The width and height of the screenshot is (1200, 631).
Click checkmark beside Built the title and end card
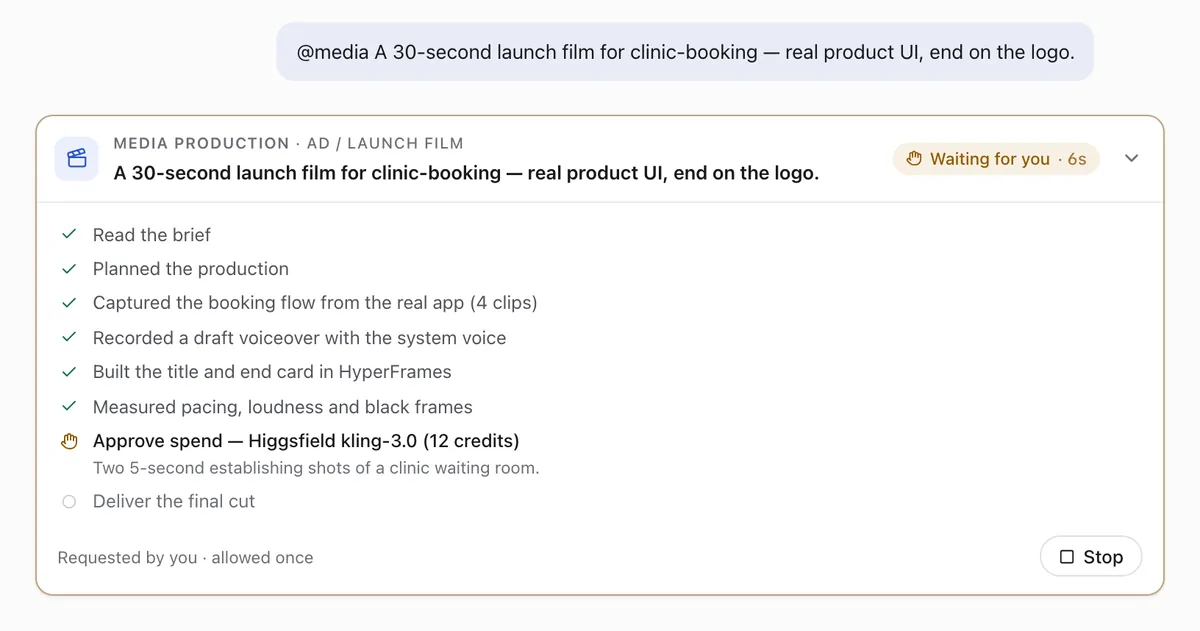(x=69, y=372)
